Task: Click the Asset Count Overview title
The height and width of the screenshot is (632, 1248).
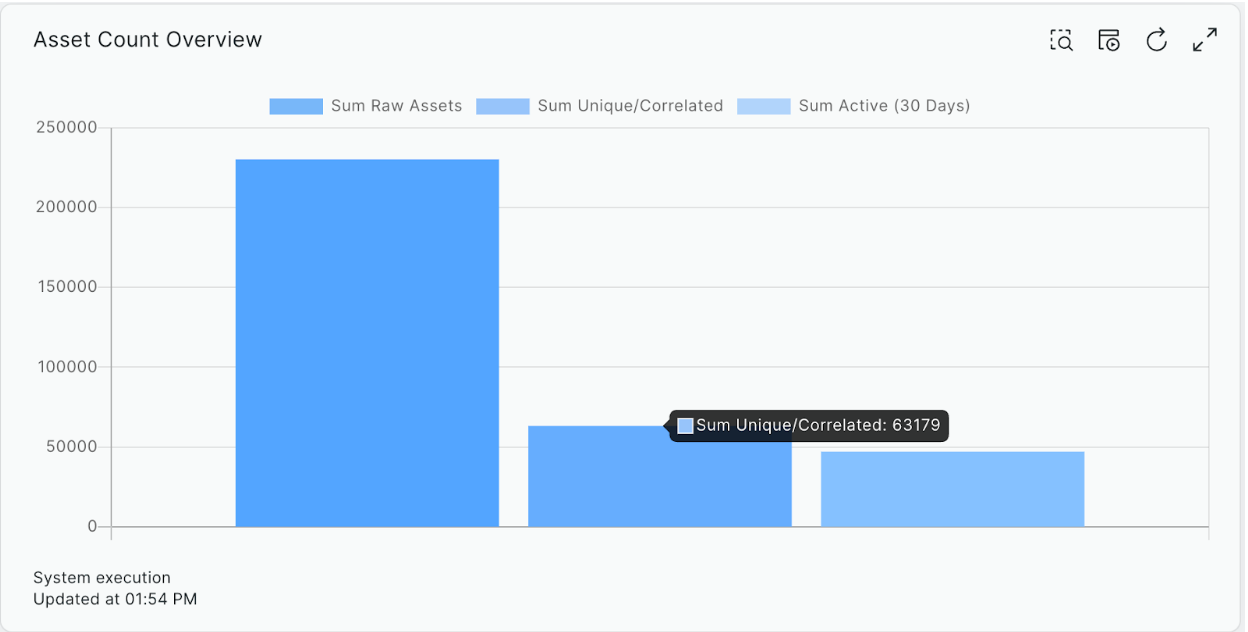Action: [x=148, y=40]
